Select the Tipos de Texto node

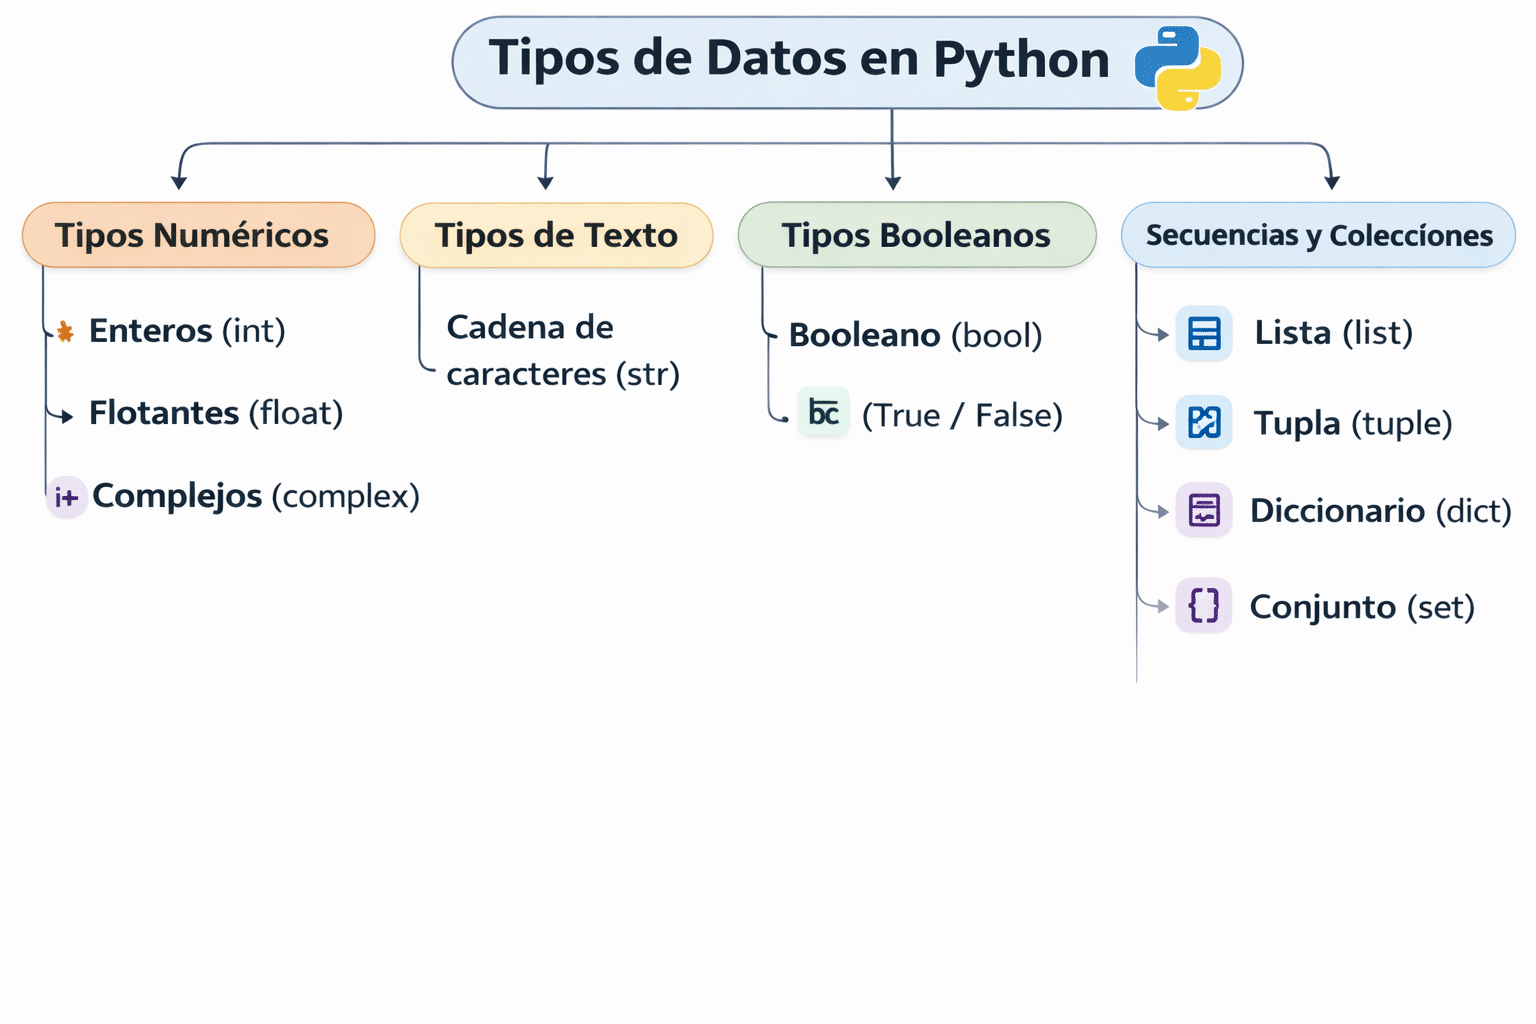[x=556, y=235]
